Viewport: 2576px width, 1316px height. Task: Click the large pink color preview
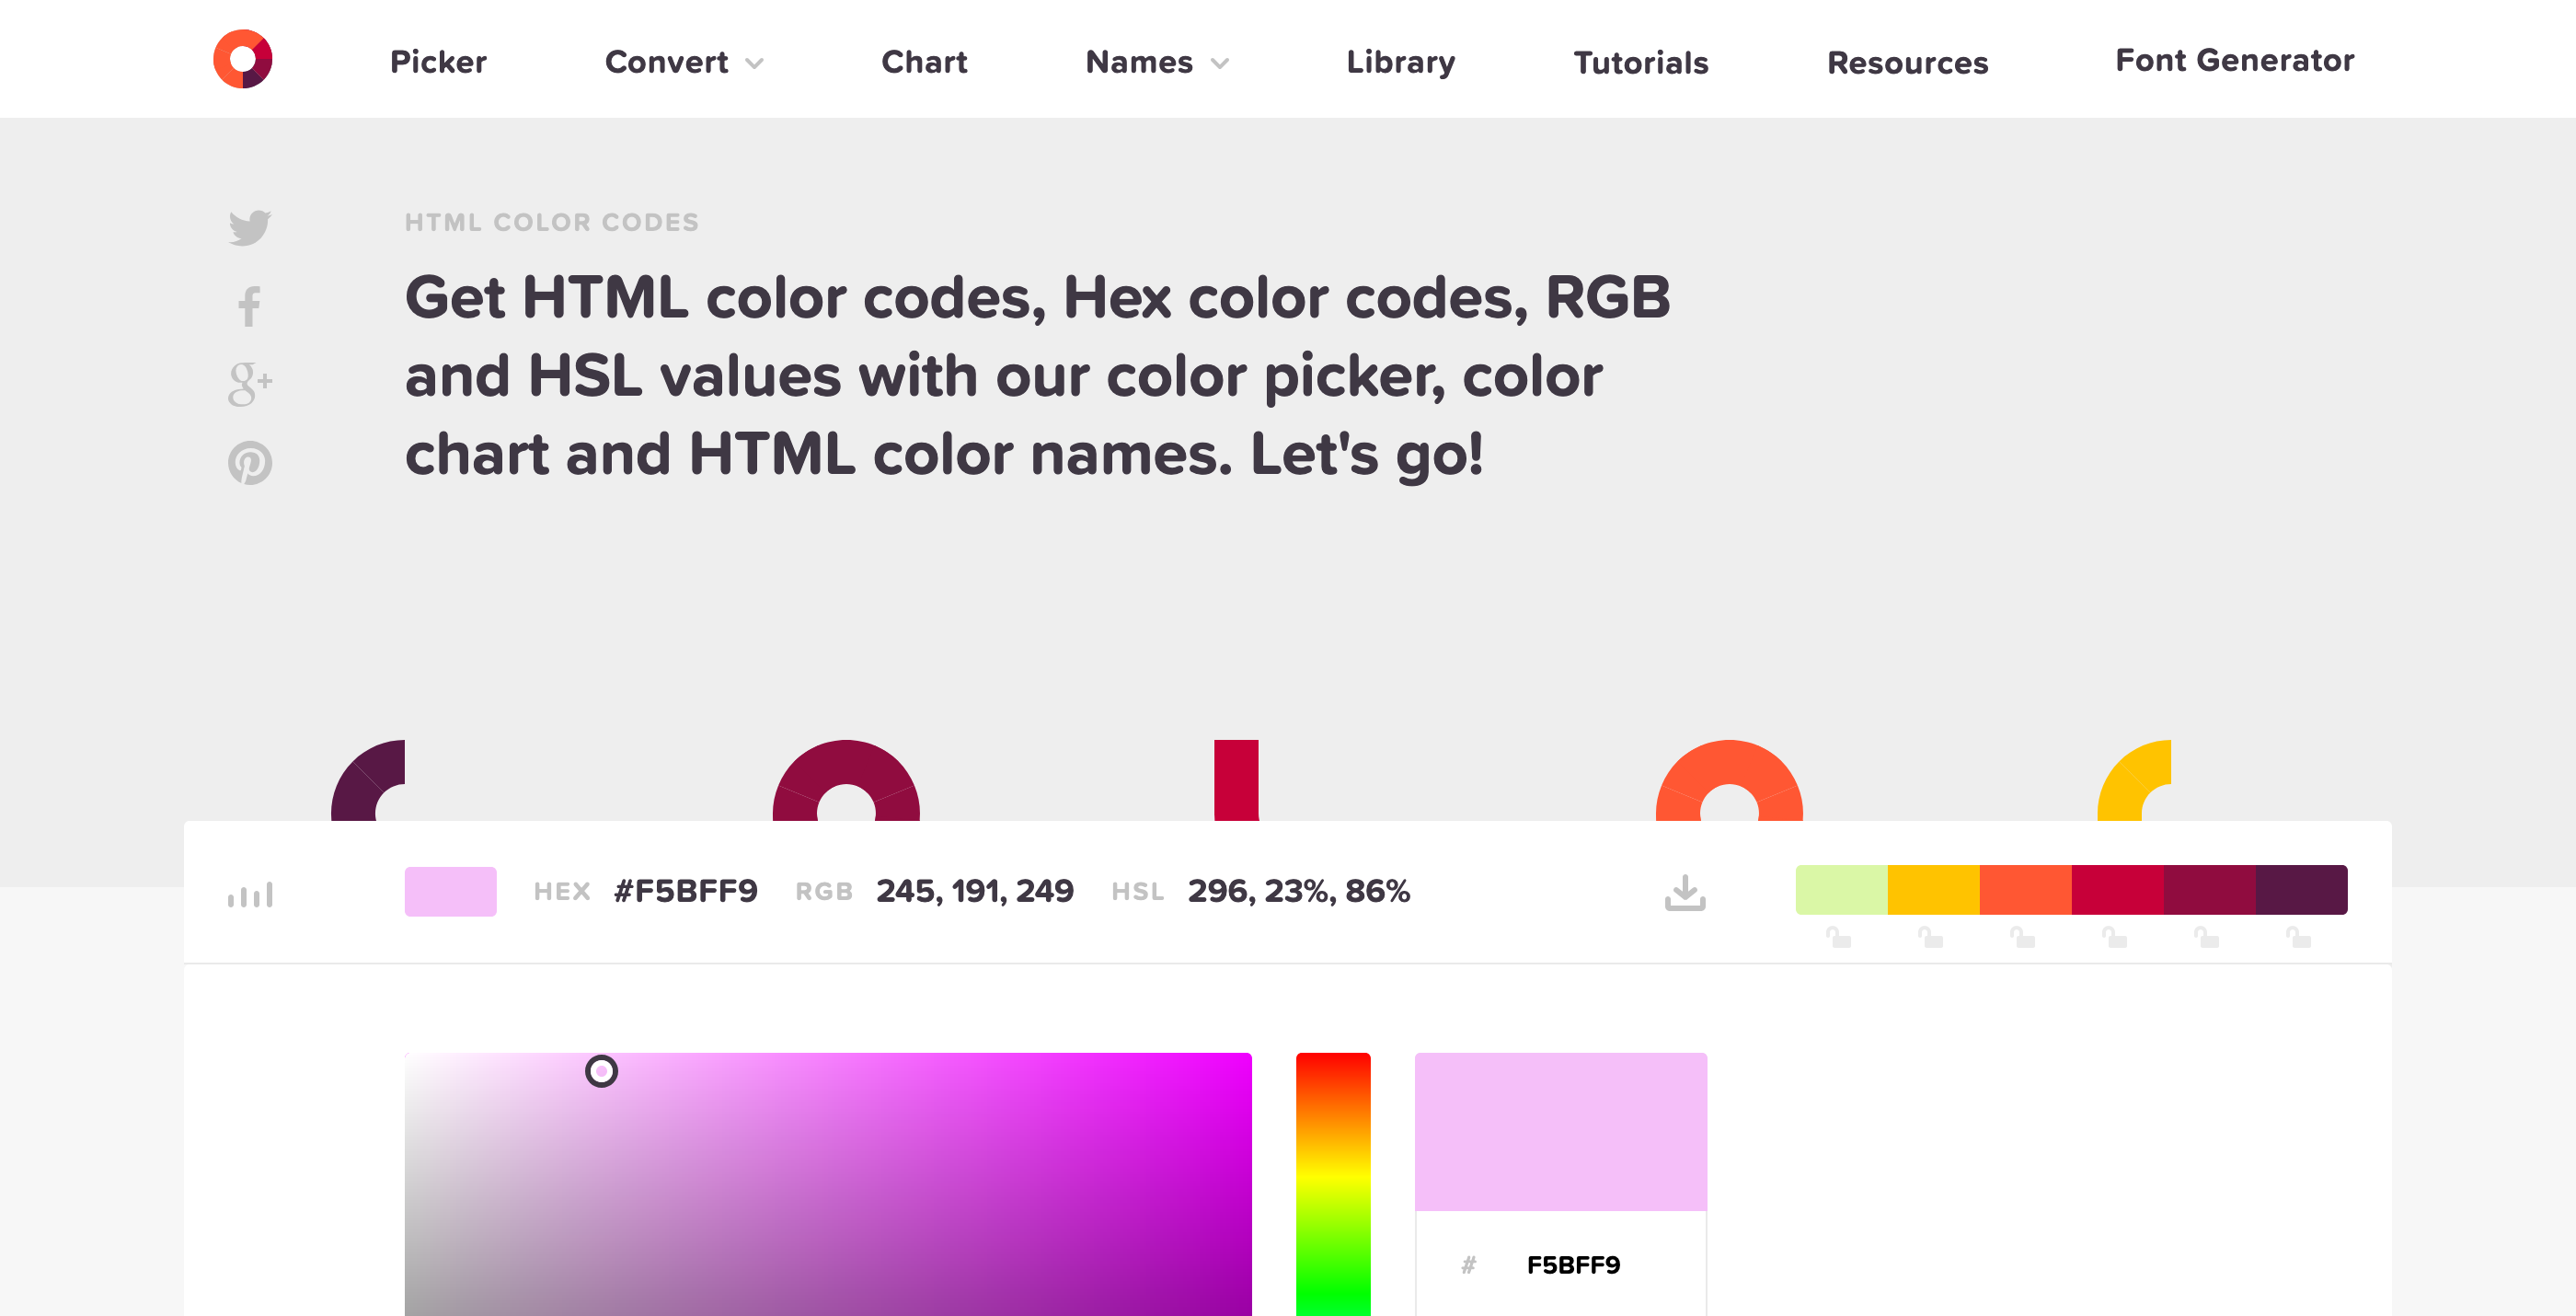coord(1561,1132)
